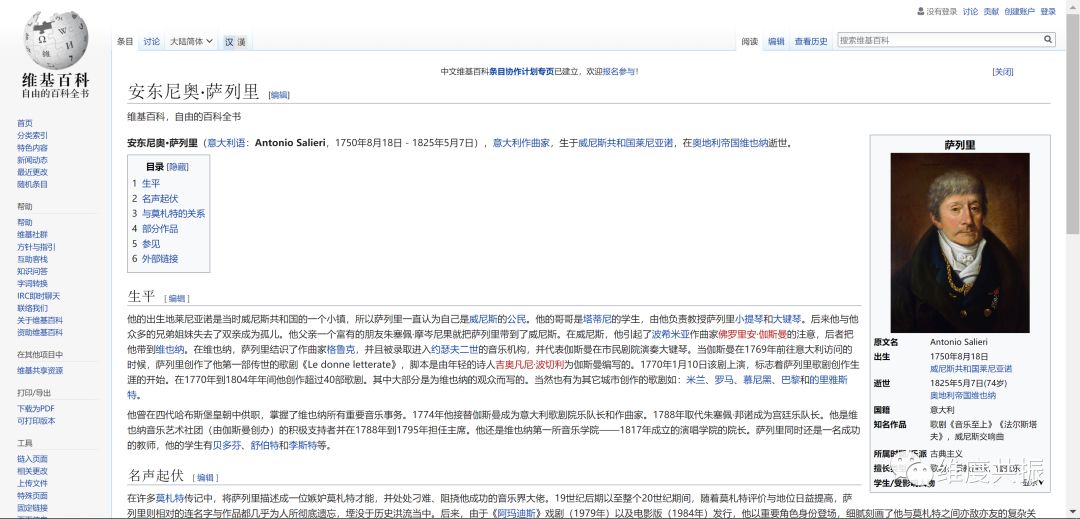Viewport: 1080px width, 519px height.
Task: Click 报名参与 link in the banner
Action: [x=617, y=71]
